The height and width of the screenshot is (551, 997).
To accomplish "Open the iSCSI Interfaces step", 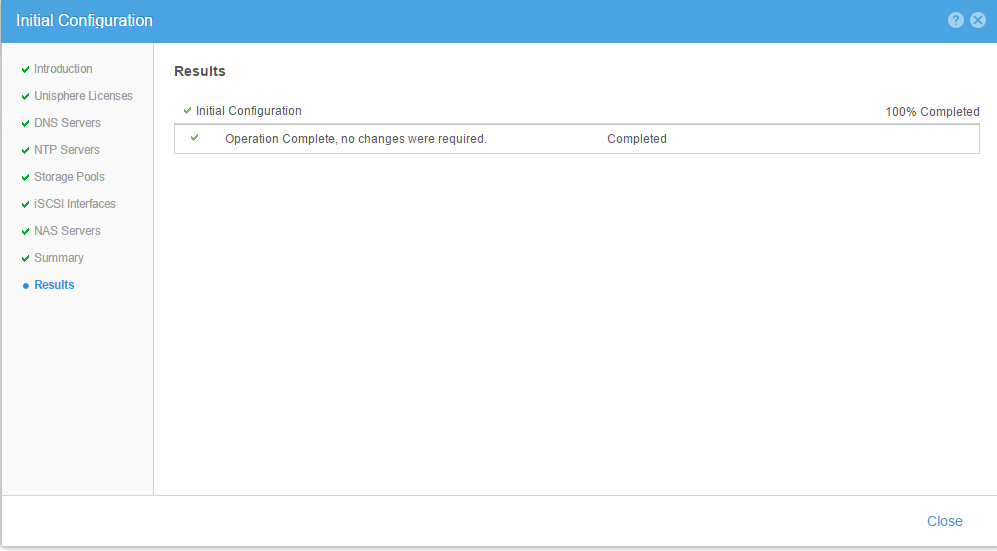I will [x=75, y=204].
